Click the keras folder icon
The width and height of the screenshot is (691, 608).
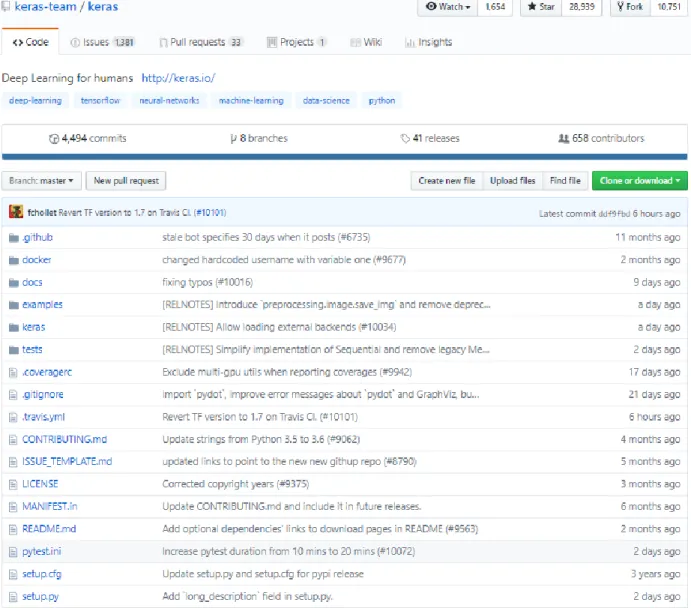[x=14, y=327]
